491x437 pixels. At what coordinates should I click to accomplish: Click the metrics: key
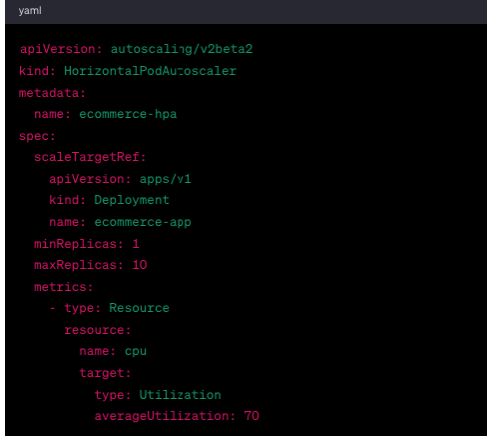click(63, 287)
